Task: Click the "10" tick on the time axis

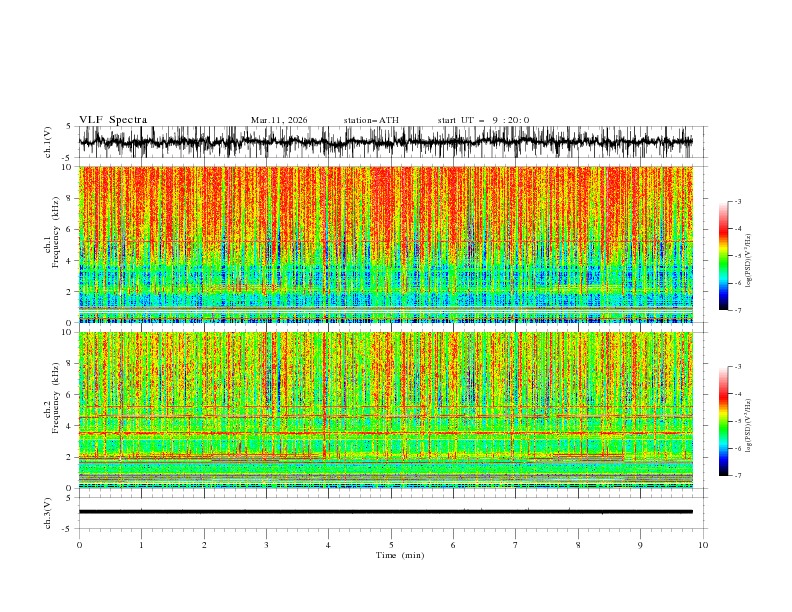Action: point(703,545)
